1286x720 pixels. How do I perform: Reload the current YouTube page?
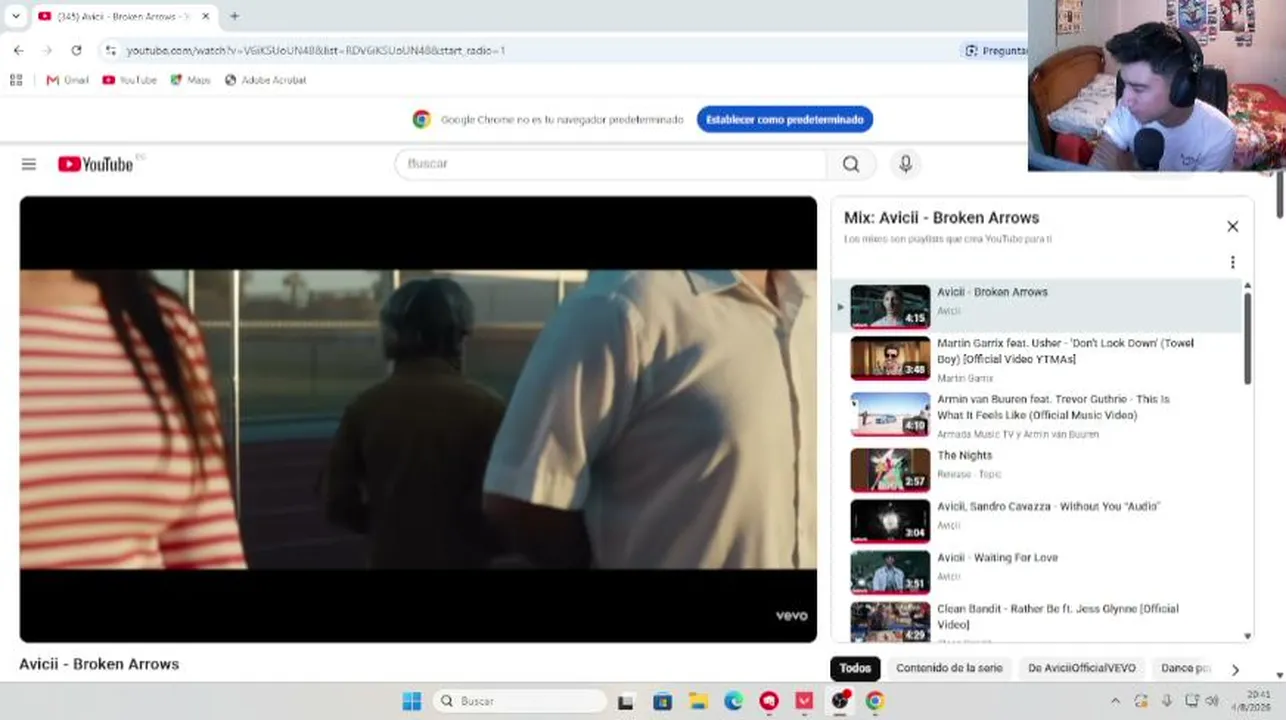(x=76, y=50)
